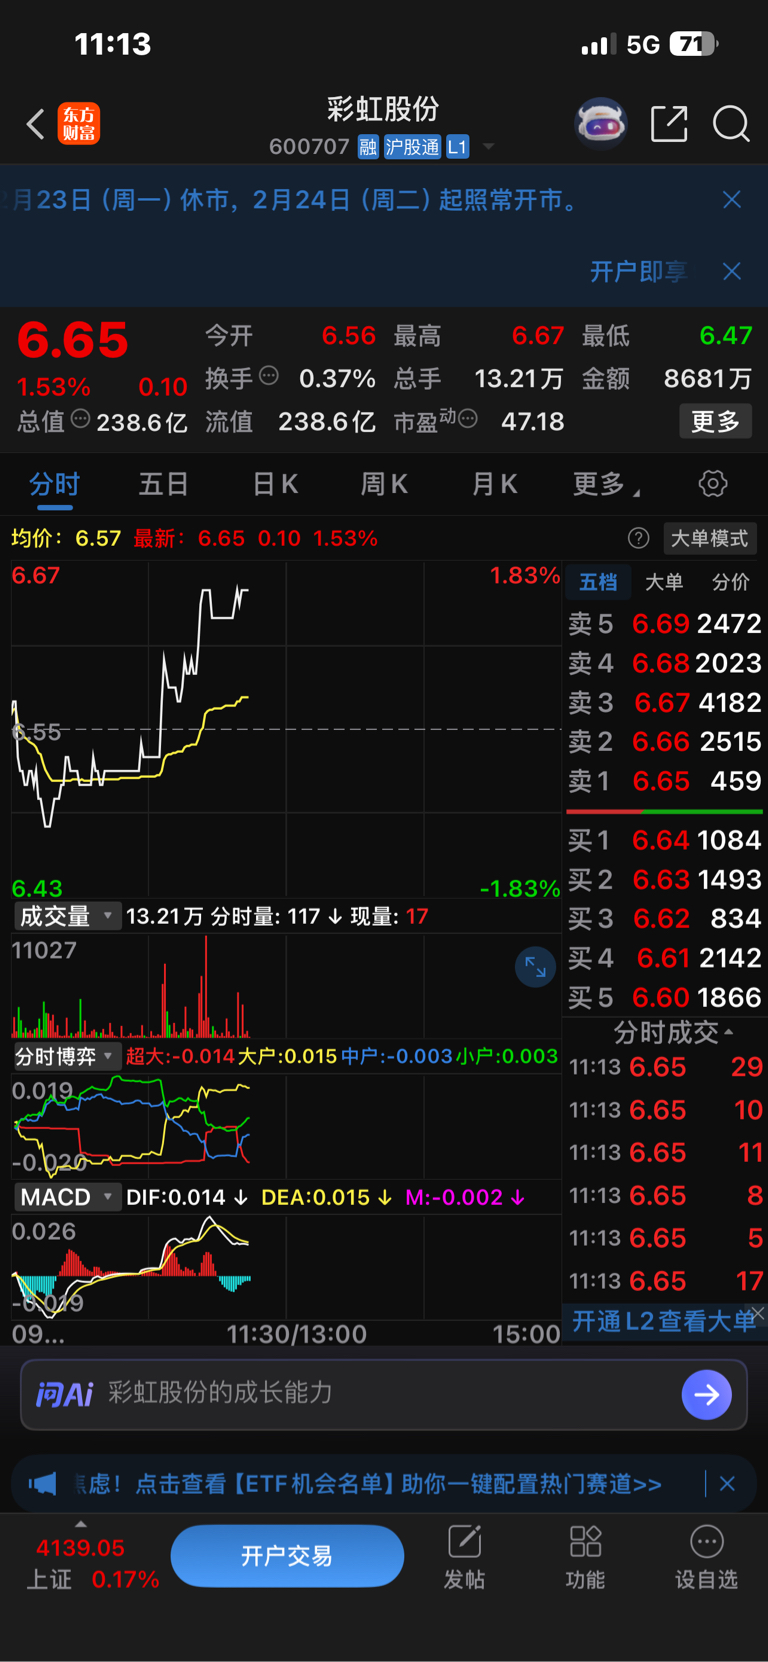Tap the 问AI logo icon
The width and height of the screenshot is (768, 1662).
click(64, 1394)
